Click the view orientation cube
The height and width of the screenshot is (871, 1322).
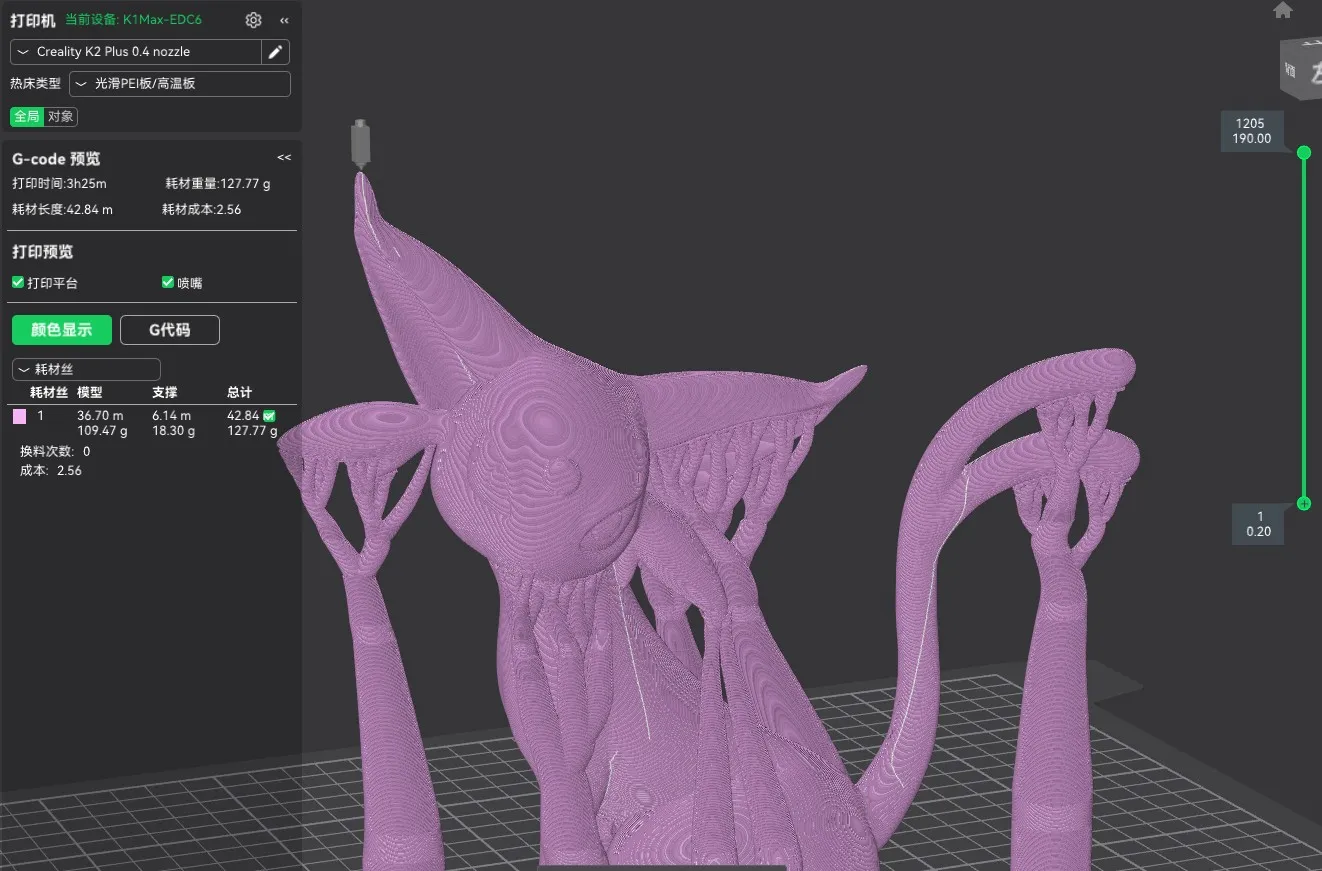coord(1300,68)
